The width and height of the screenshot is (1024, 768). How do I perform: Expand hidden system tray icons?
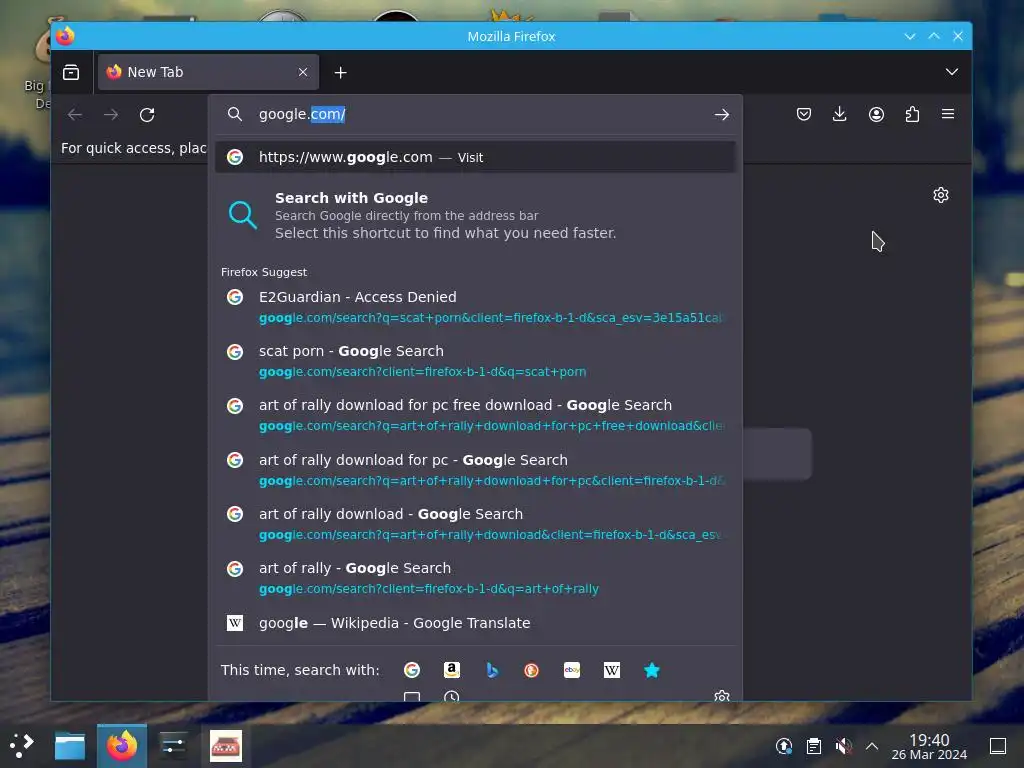coord(872,745)
